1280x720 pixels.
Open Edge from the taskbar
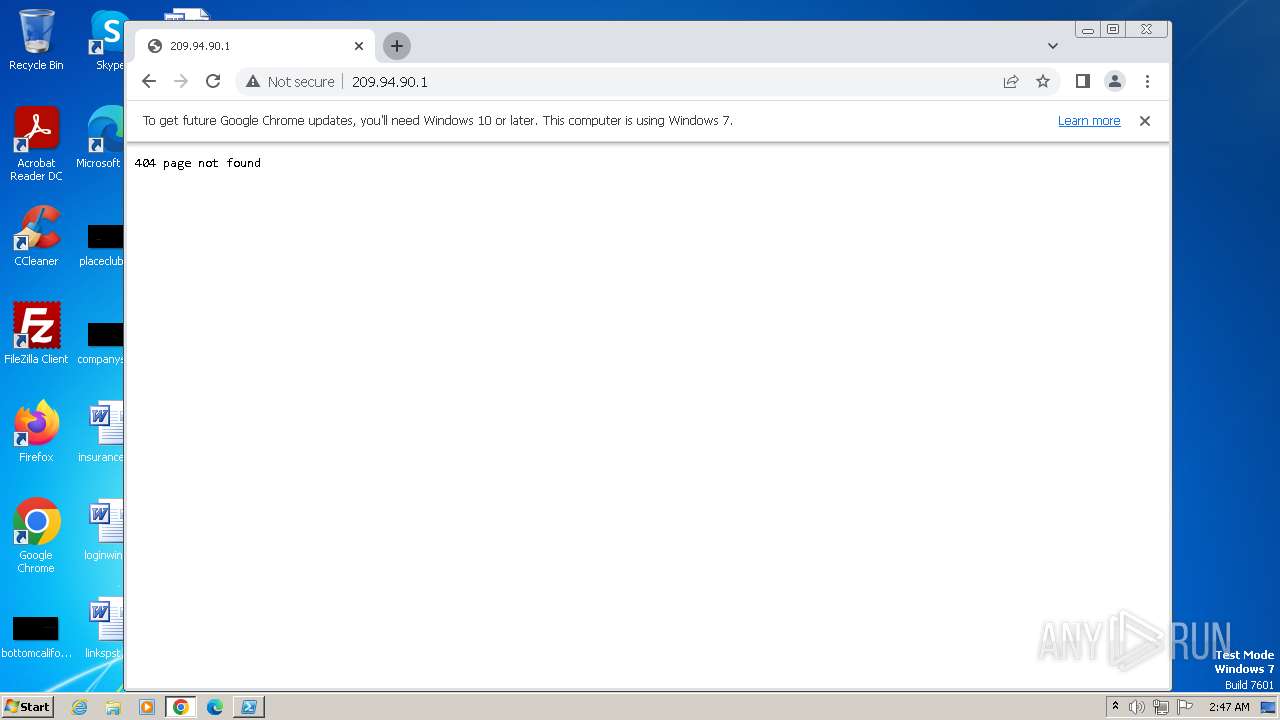coord(215,707)
